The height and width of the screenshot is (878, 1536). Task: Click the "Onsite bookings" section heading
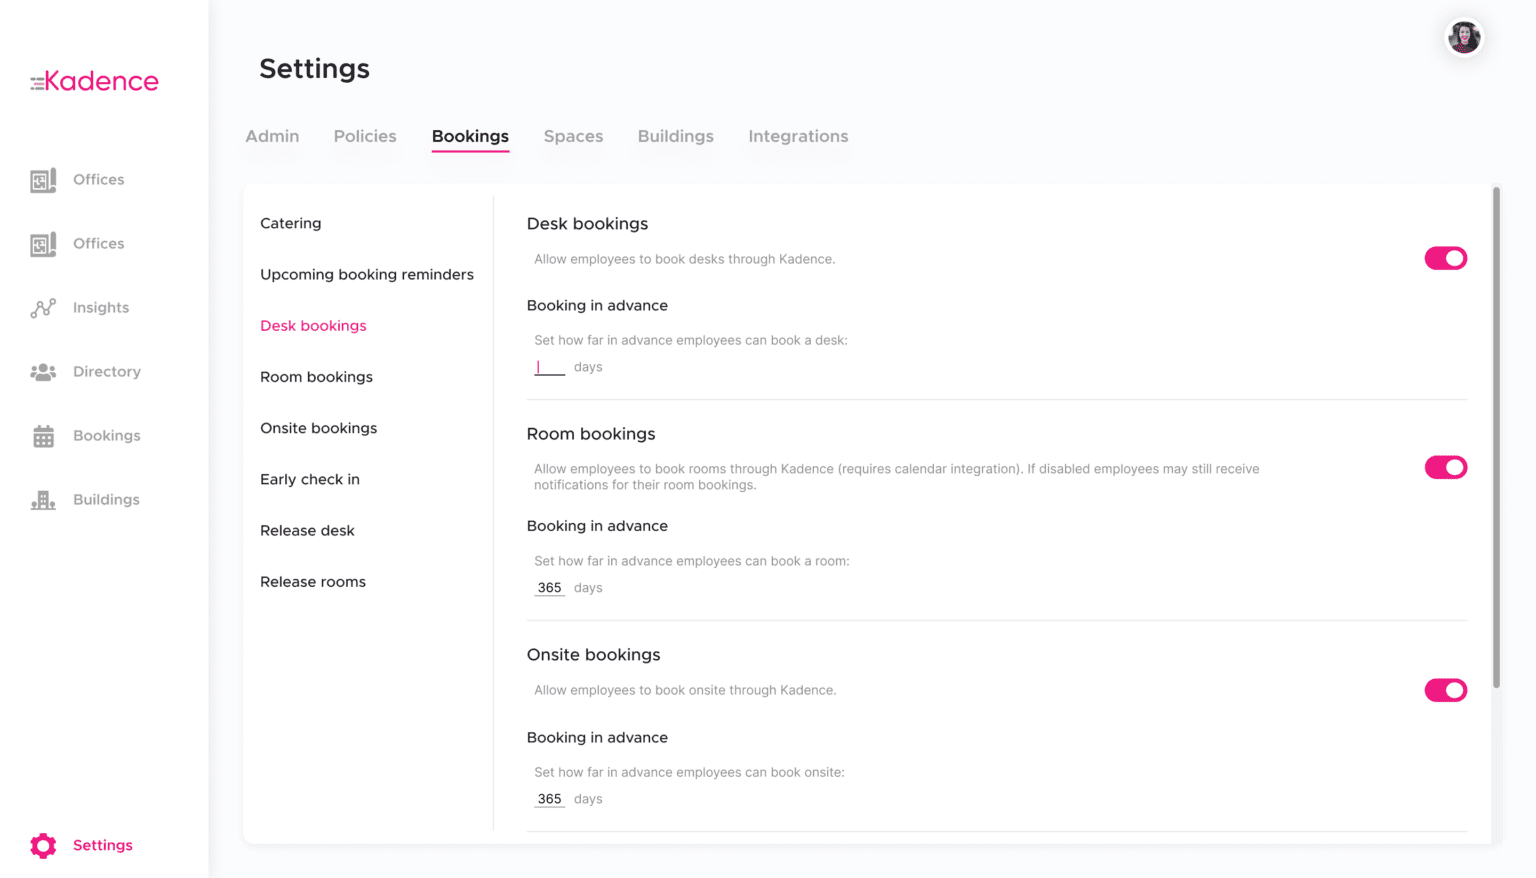pos(594,655)
